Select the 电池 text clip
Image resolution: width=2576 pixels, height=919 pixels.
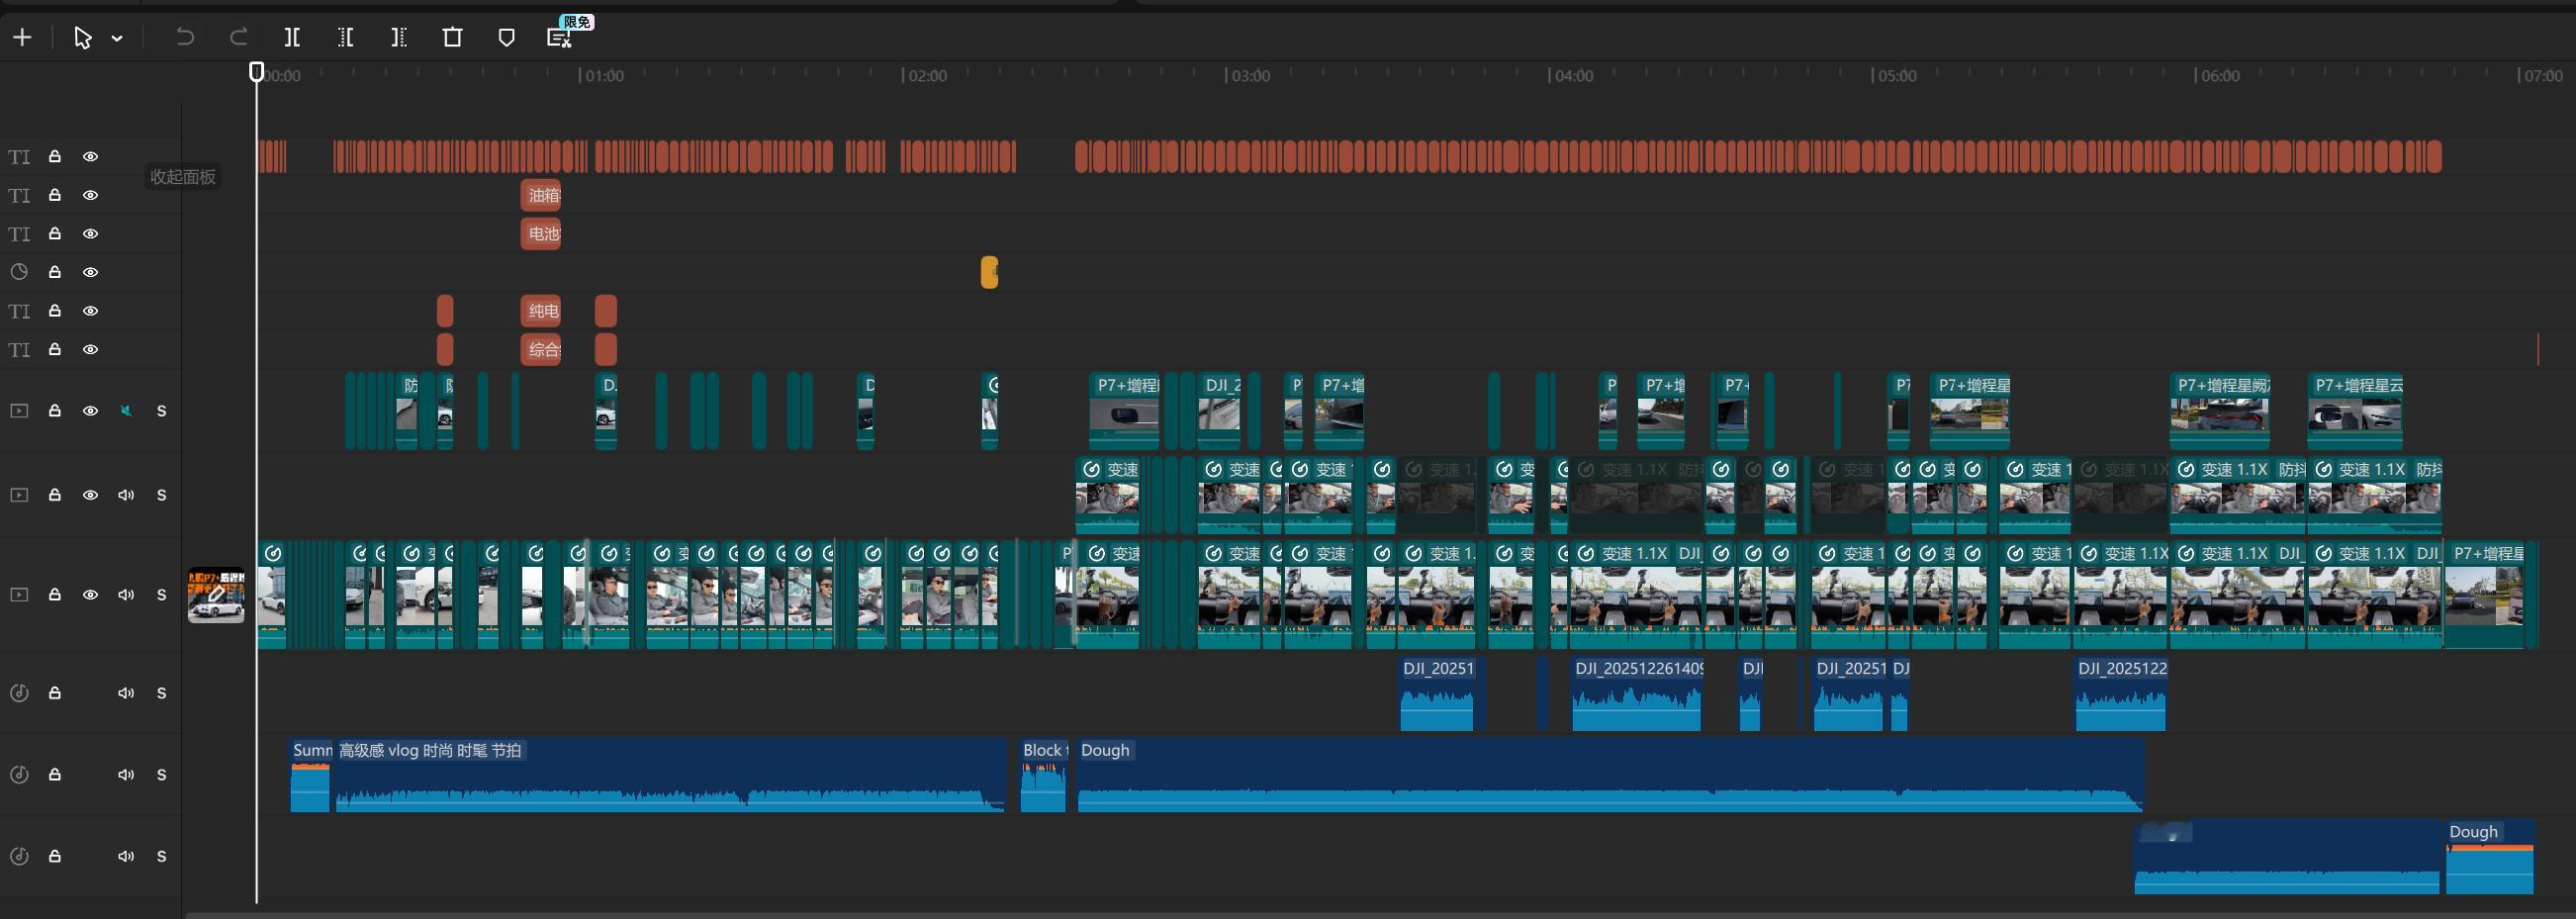coord(541,234)
